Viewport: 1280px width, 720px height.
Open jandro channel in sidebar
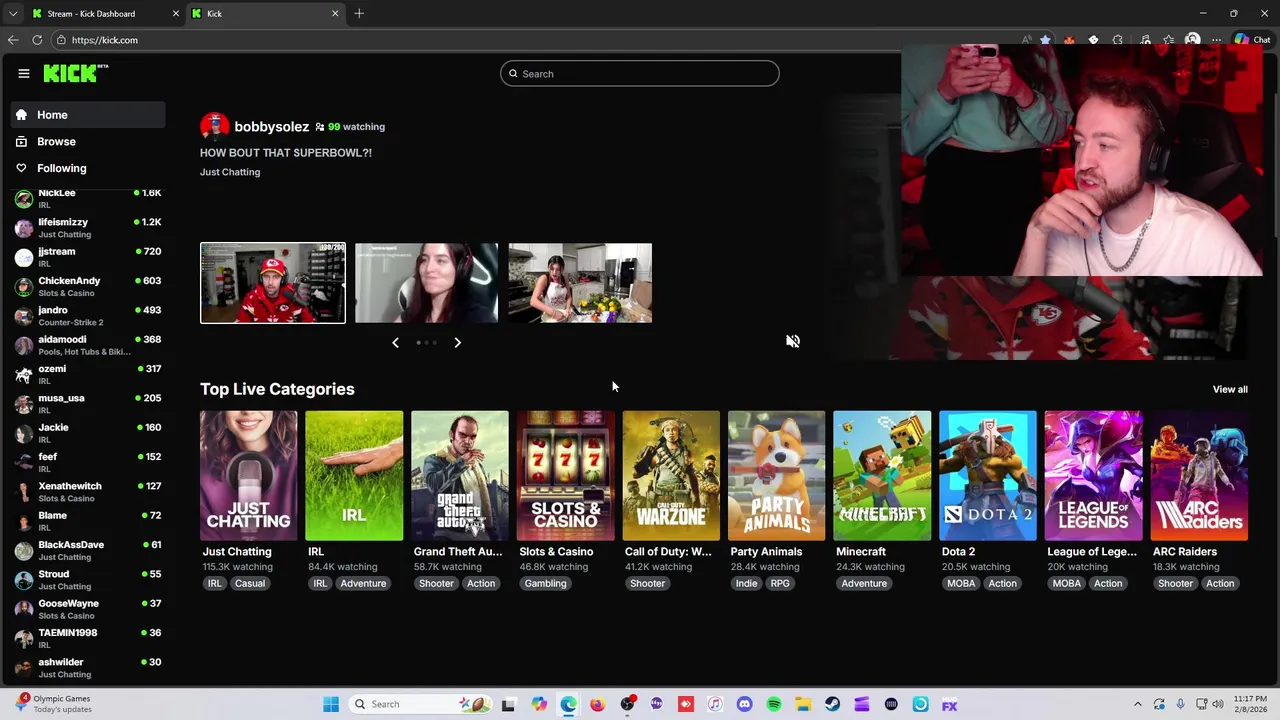[88, 316]
